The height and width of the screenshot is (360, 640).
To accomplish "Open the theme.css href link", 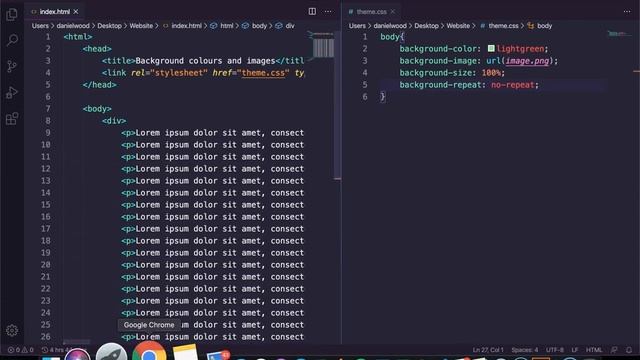I will click(263, 73).
